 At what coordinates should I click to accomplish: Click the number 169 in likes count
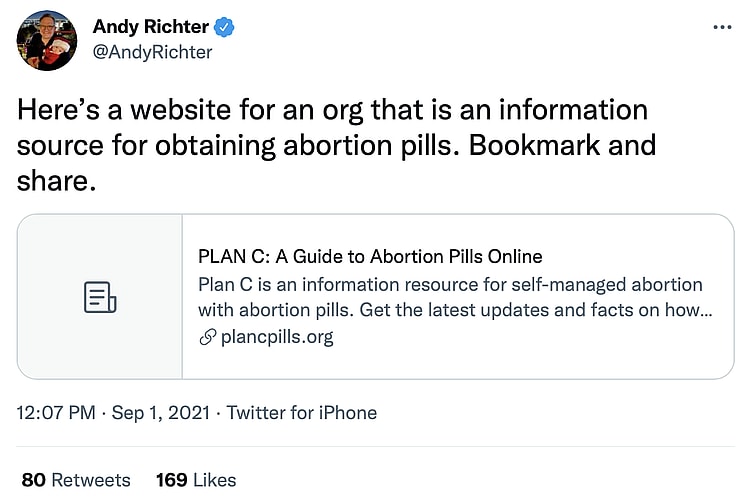tap(172, 480)
